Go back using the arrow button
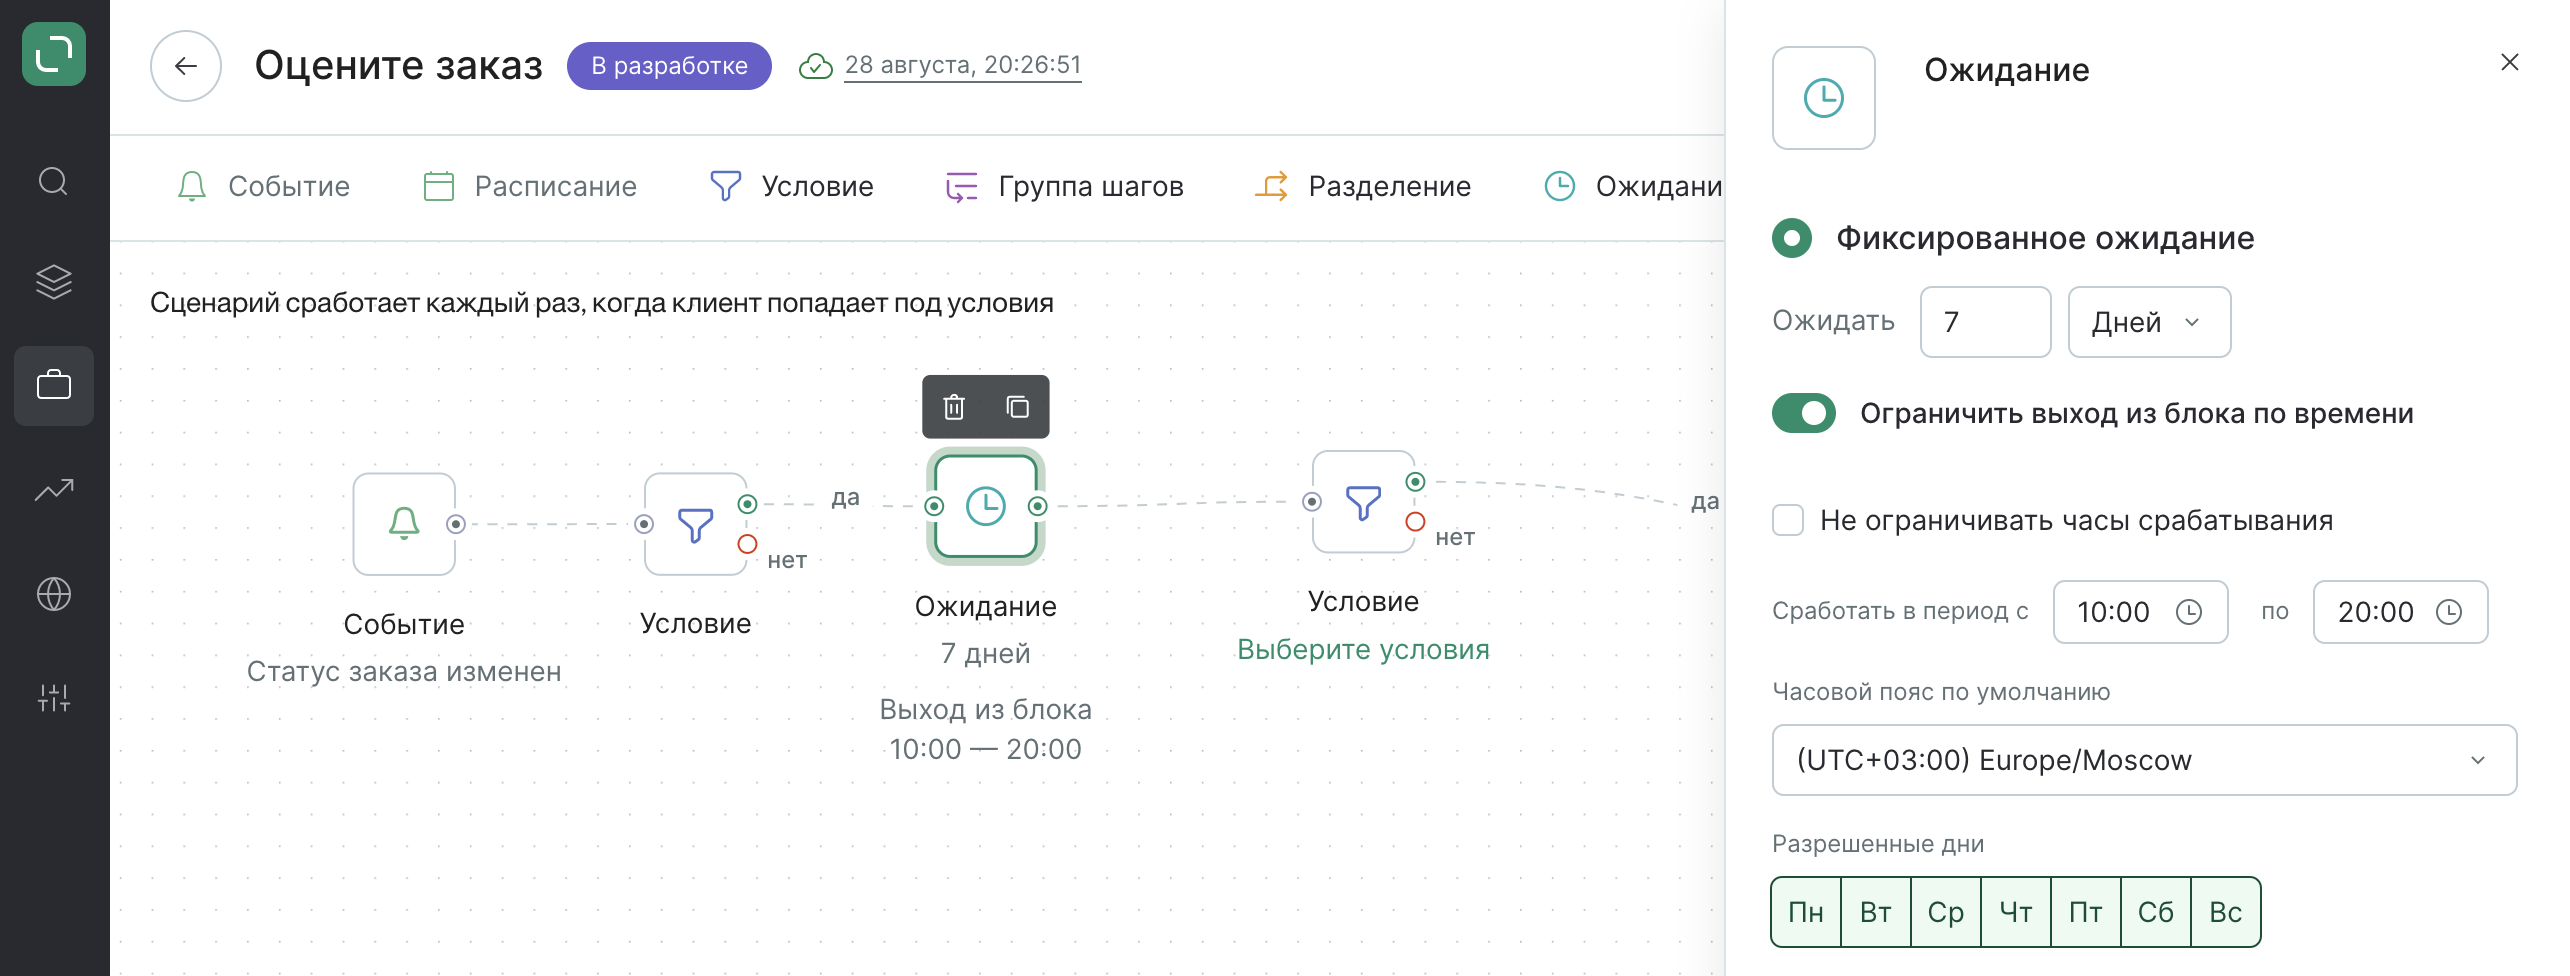The width and height of the screenshot is (2570, 976). [186, 66]
